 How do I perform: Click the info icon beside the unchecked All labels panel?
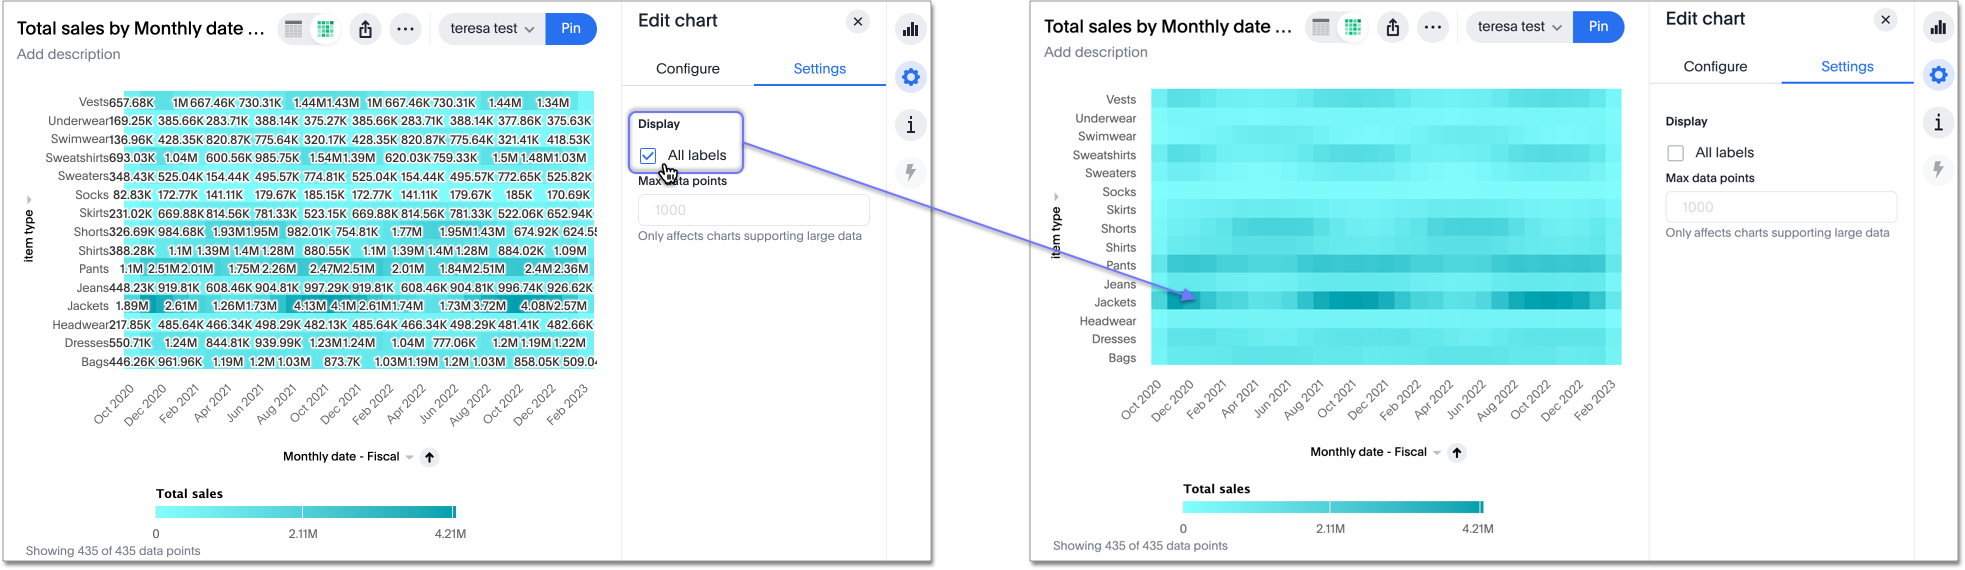pos(1938,122)
